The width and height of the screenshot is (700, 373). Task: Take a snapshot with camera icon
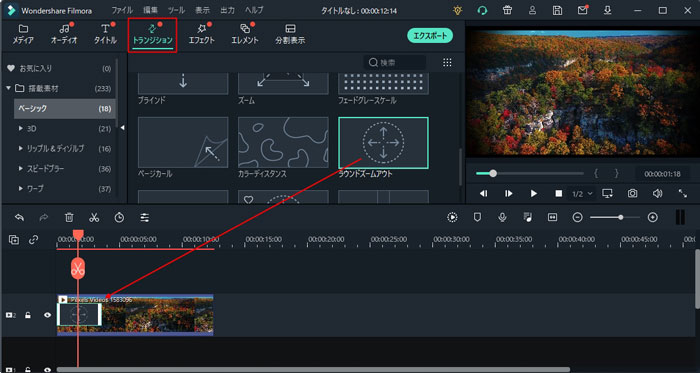click(x=632, y=194)
